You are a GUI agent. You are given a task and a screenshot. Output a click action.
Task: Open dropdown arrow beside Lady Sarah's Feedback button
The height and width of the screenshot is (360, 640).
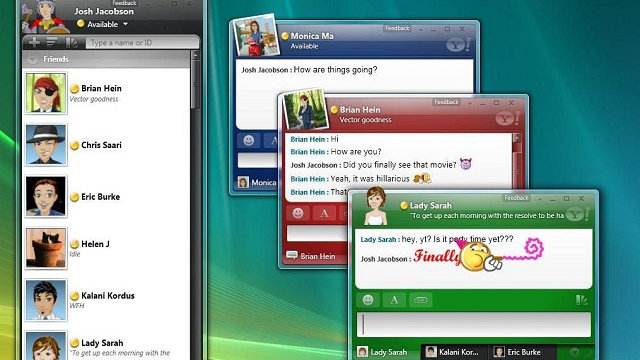pos(540,199)
